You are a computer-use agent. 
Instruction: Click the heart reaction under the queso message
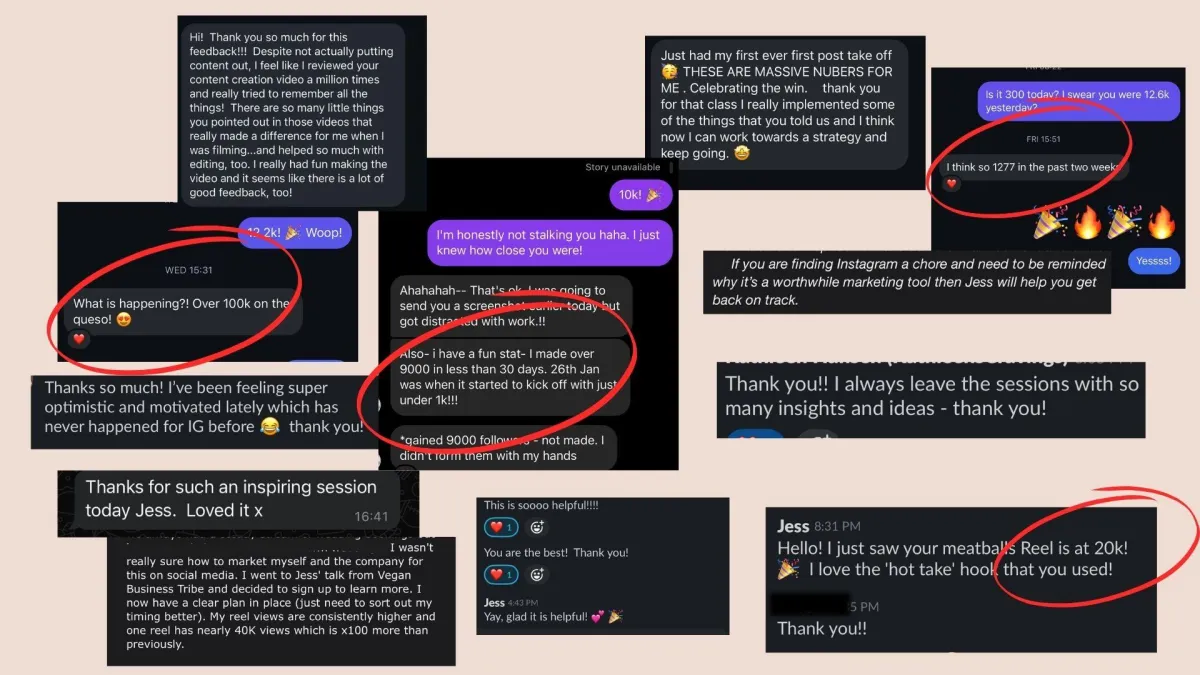79,340
